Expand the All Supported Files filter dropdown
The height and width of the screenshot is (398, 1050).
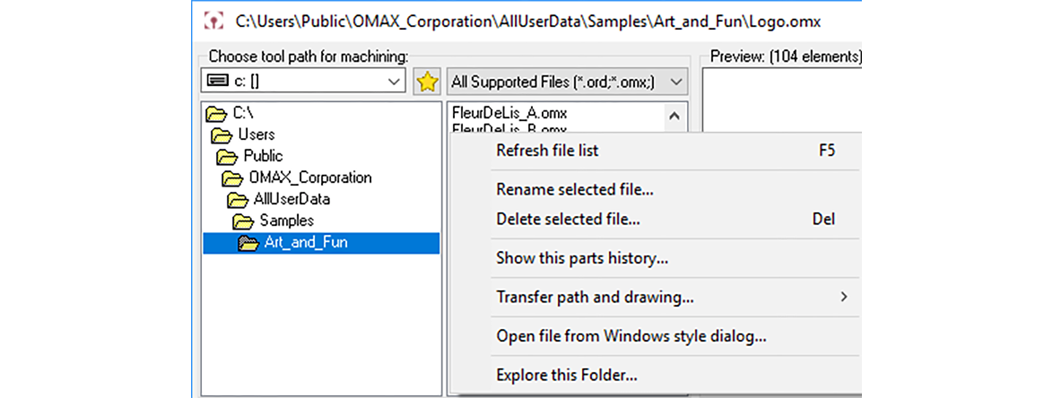[567, 82]
